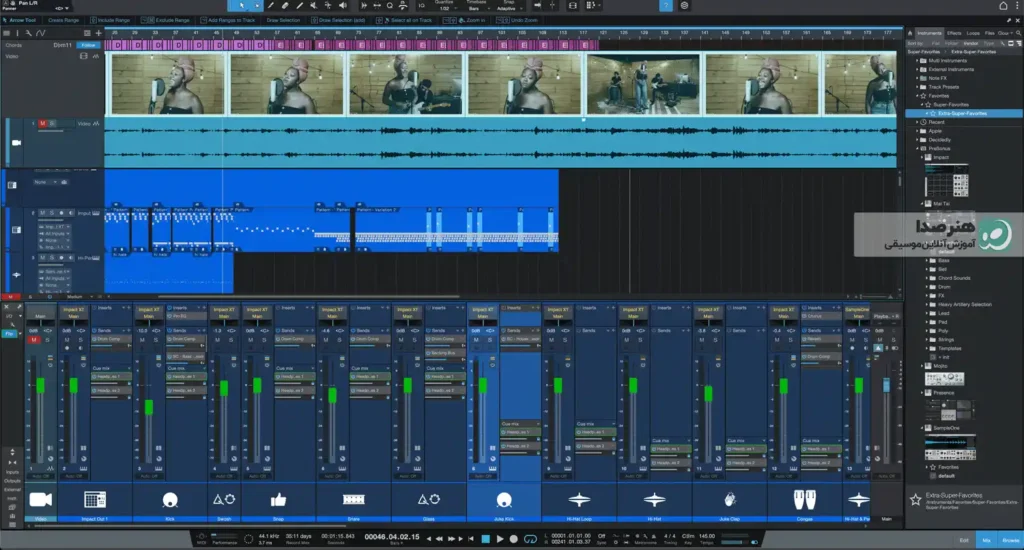Click the Juke Kick channel fader
This screenshot has width=1024, height=550.
click(483, 385)
